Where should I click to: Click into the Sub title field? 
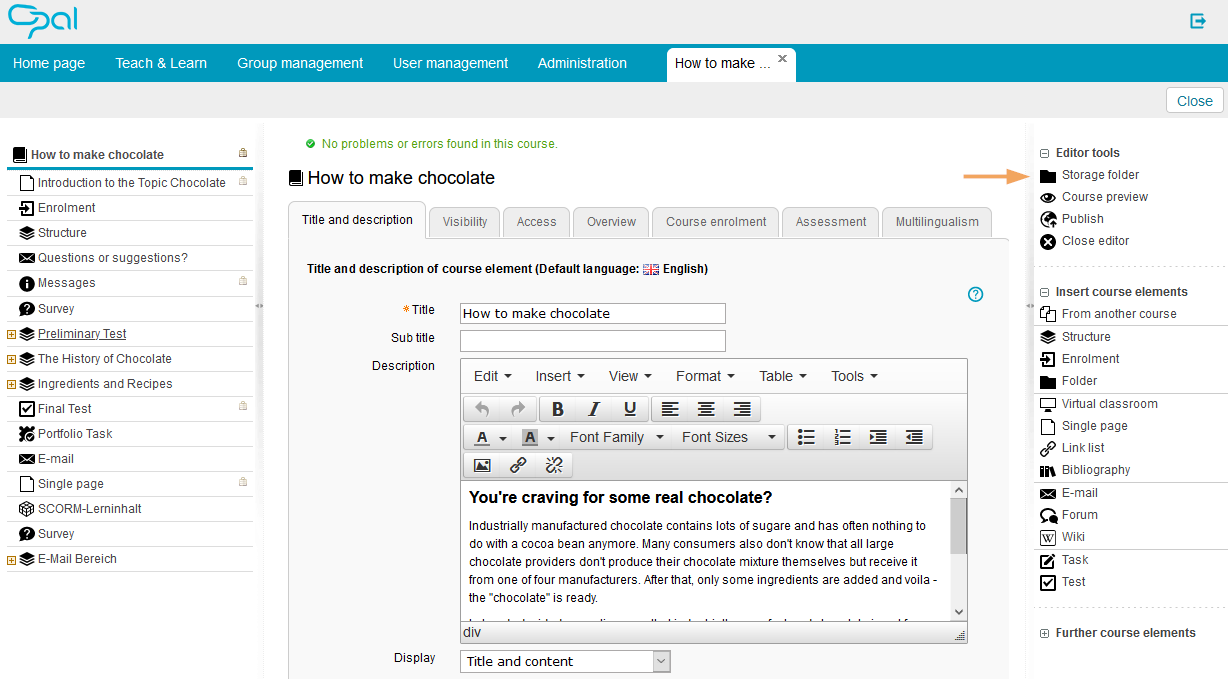tap(593, 340)
